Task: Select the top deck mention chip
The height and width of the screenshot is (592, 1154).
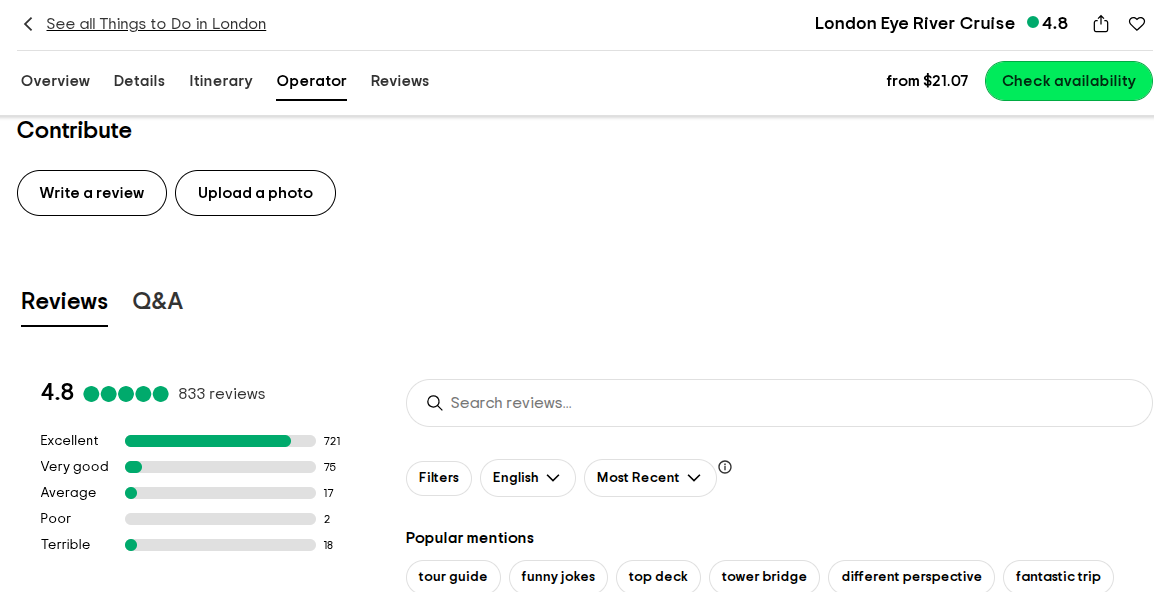Action: tap(658, 577)
